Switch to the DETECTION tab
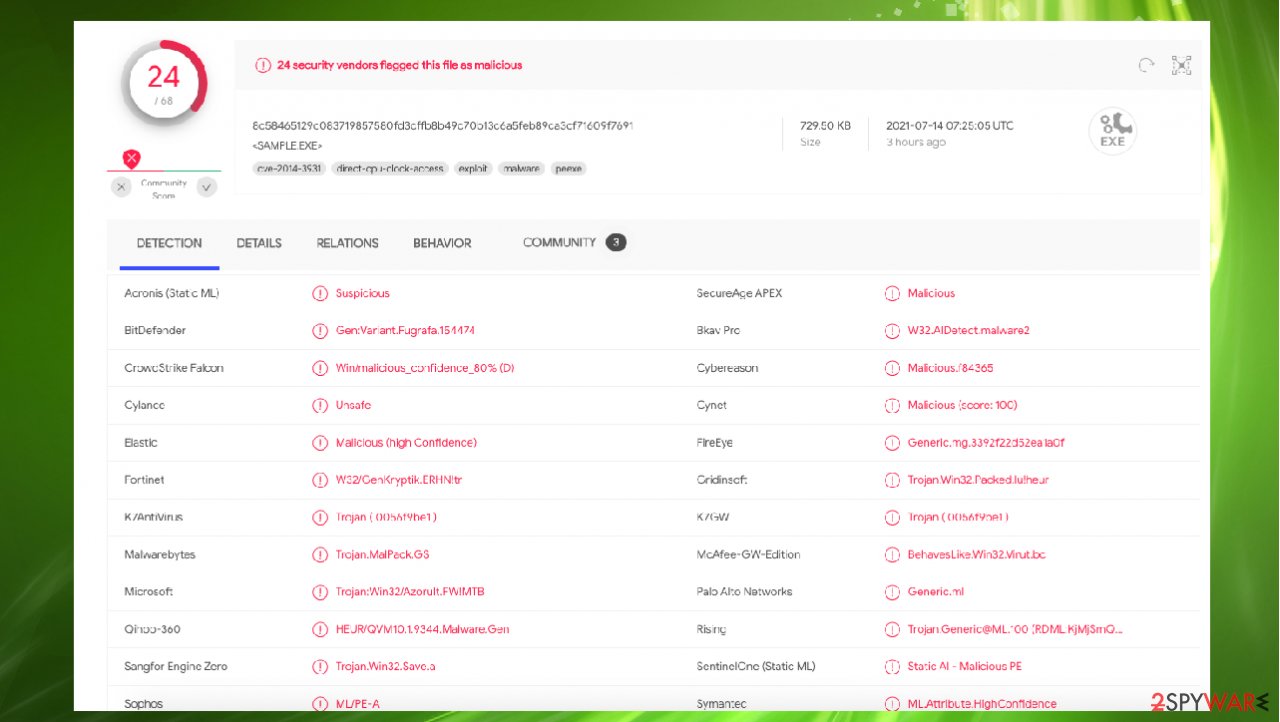The width and height of the screenshot is (1280, 722). point(169,243)
